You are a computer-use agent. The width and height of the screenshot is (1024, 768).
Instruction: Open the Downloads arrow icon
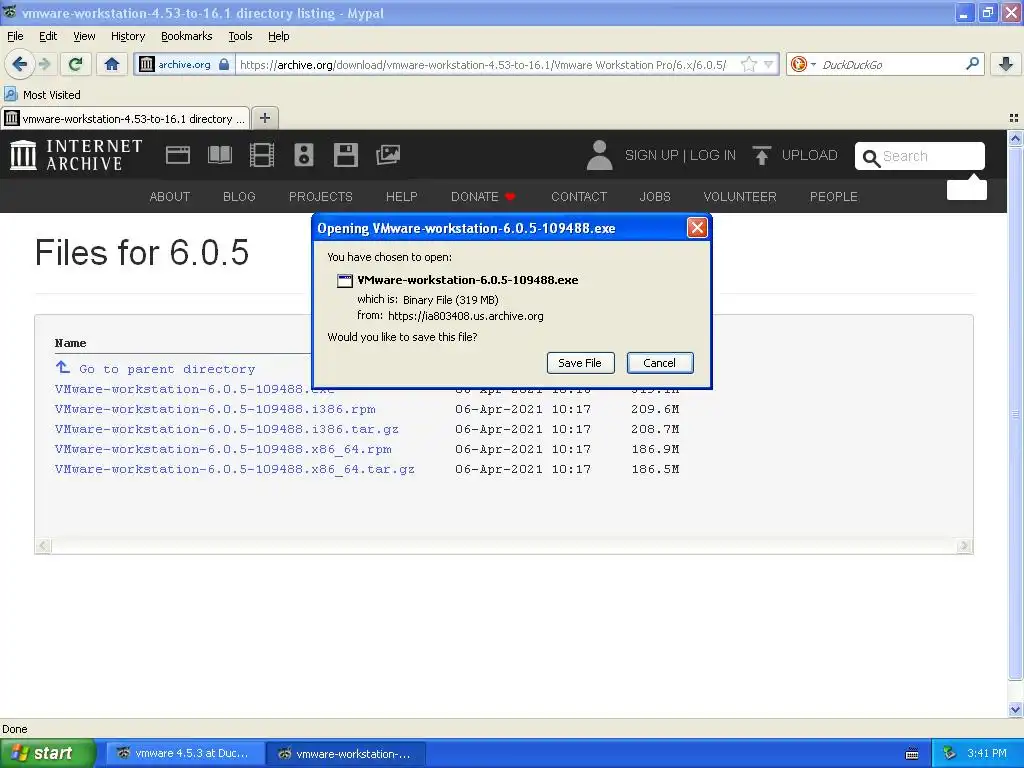(x=1006, y=64)
